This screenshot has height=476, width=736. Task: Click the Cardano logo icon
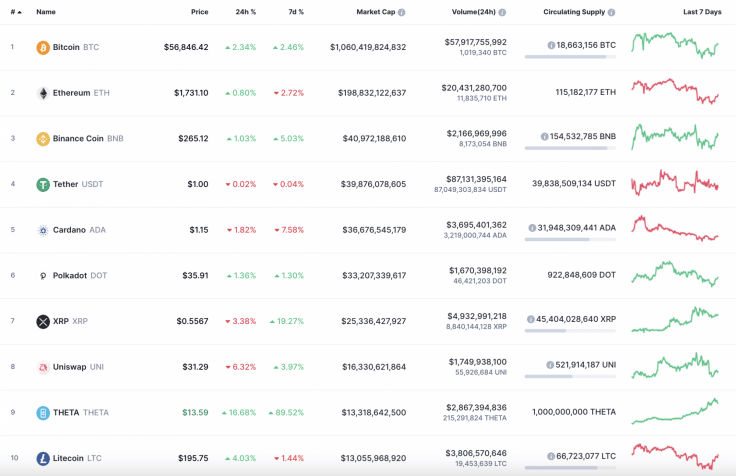(x=43, y=230)
